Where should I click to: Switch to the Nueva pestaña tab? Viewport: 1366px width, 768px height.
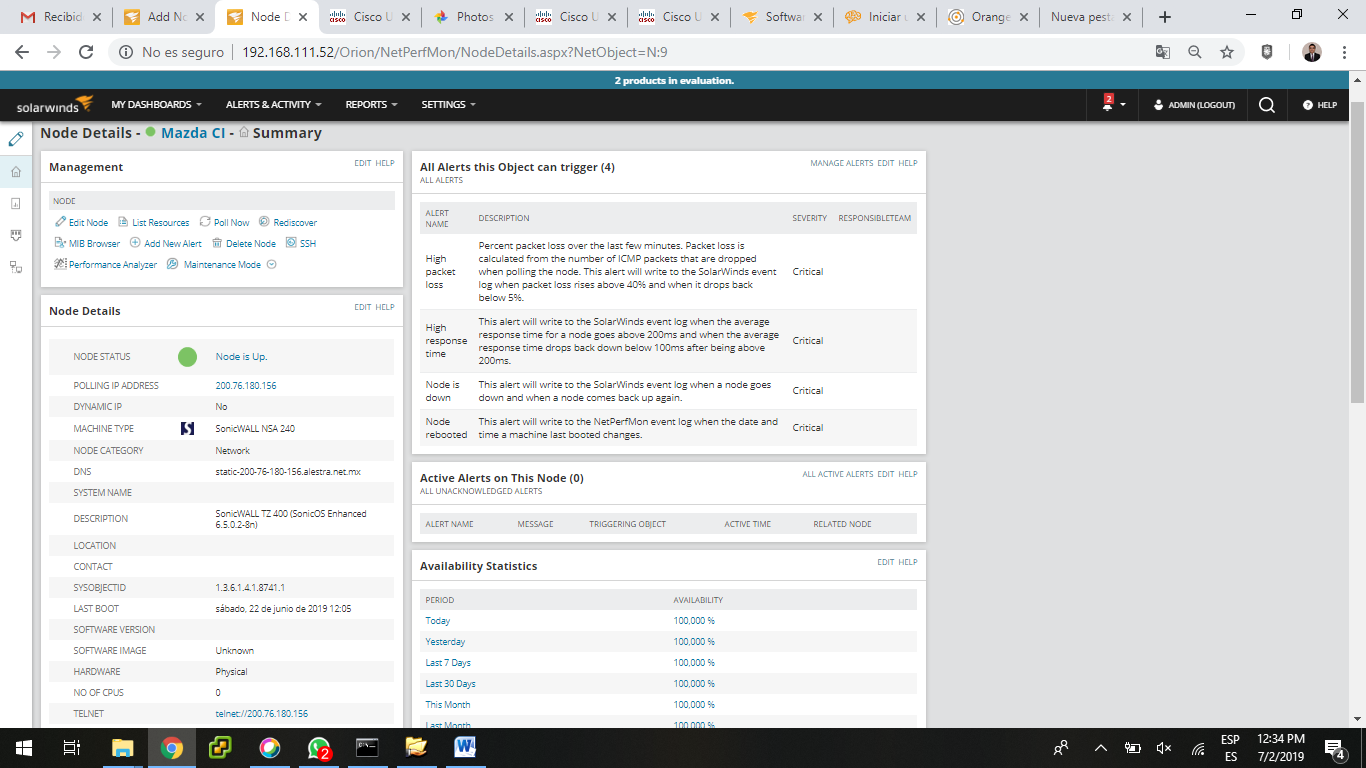coord(1090,17)
